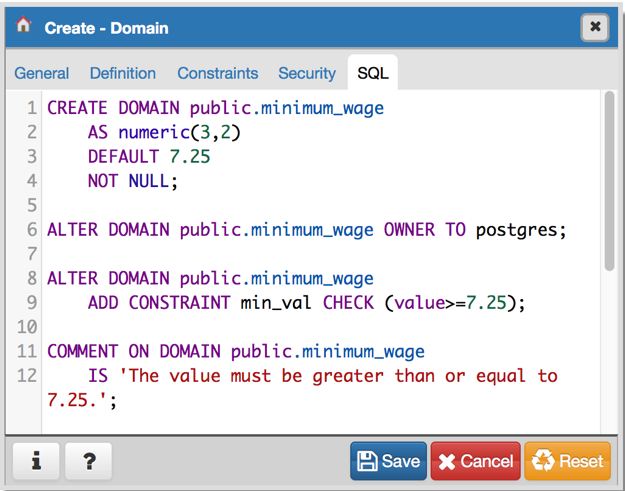Click line number 6 in the gutter
The height and width of the screenshot is (491, 625).
pyautogui.click(x=31, y=230)
